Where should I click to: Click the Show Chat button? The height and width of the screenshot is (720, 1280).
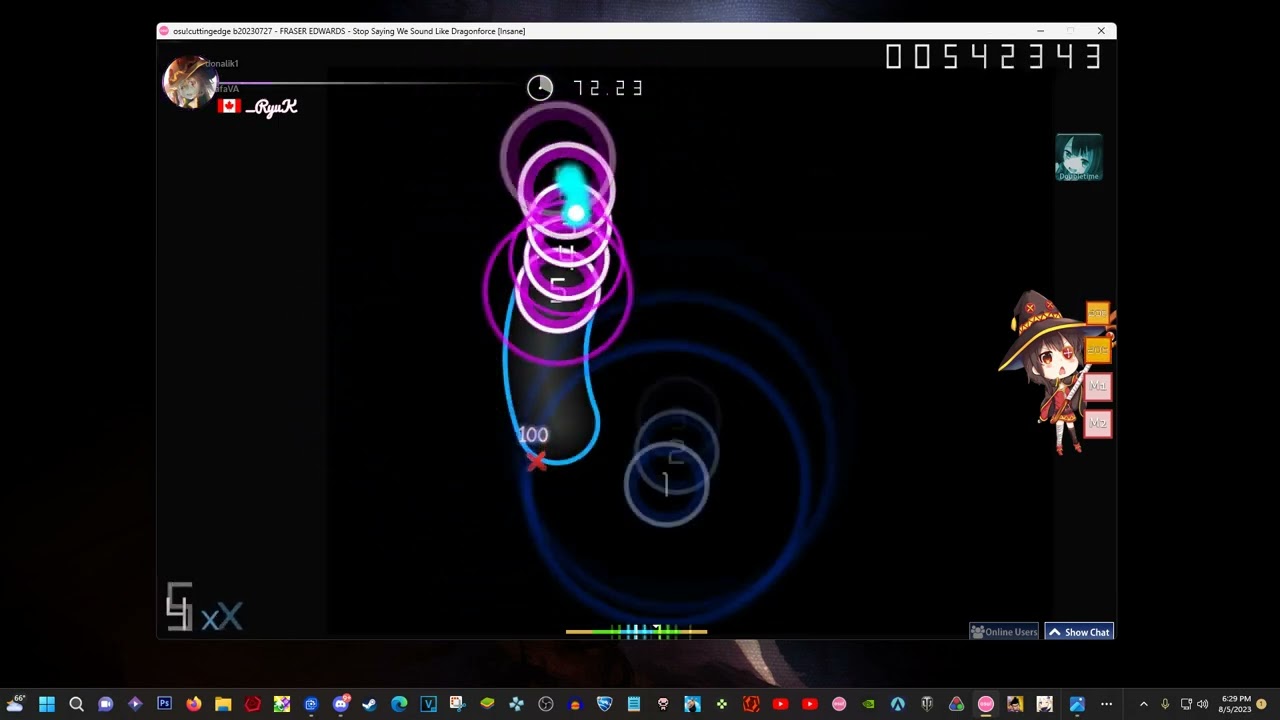(1079, 632)
